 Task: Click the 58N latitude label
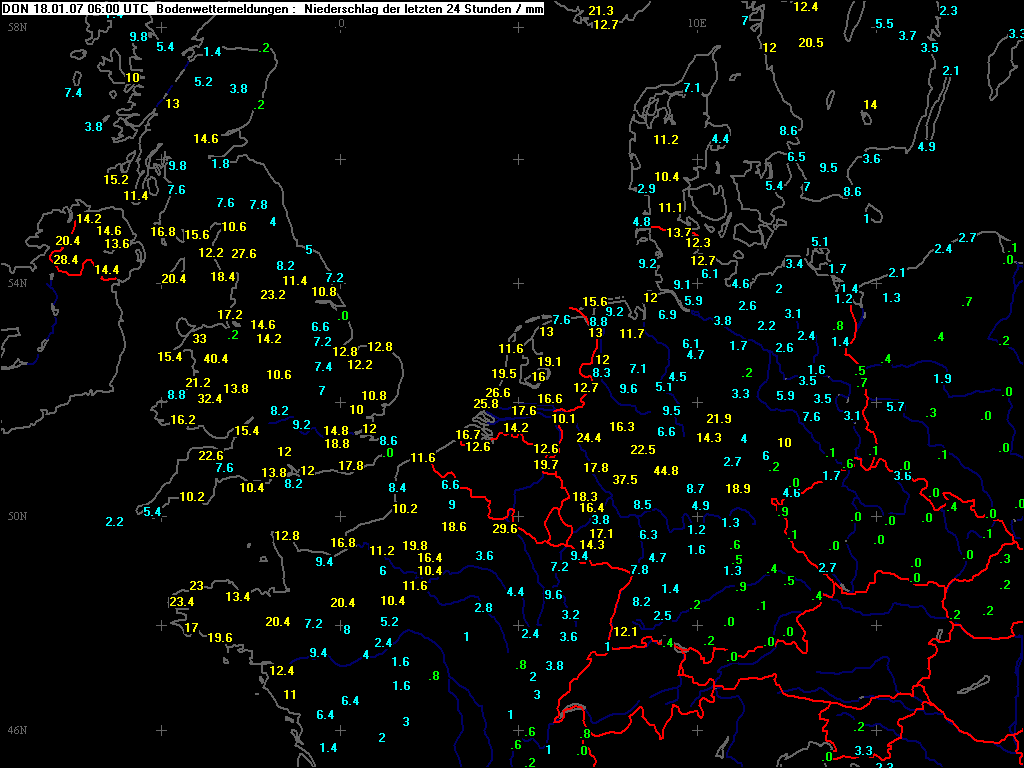(17, 27)
